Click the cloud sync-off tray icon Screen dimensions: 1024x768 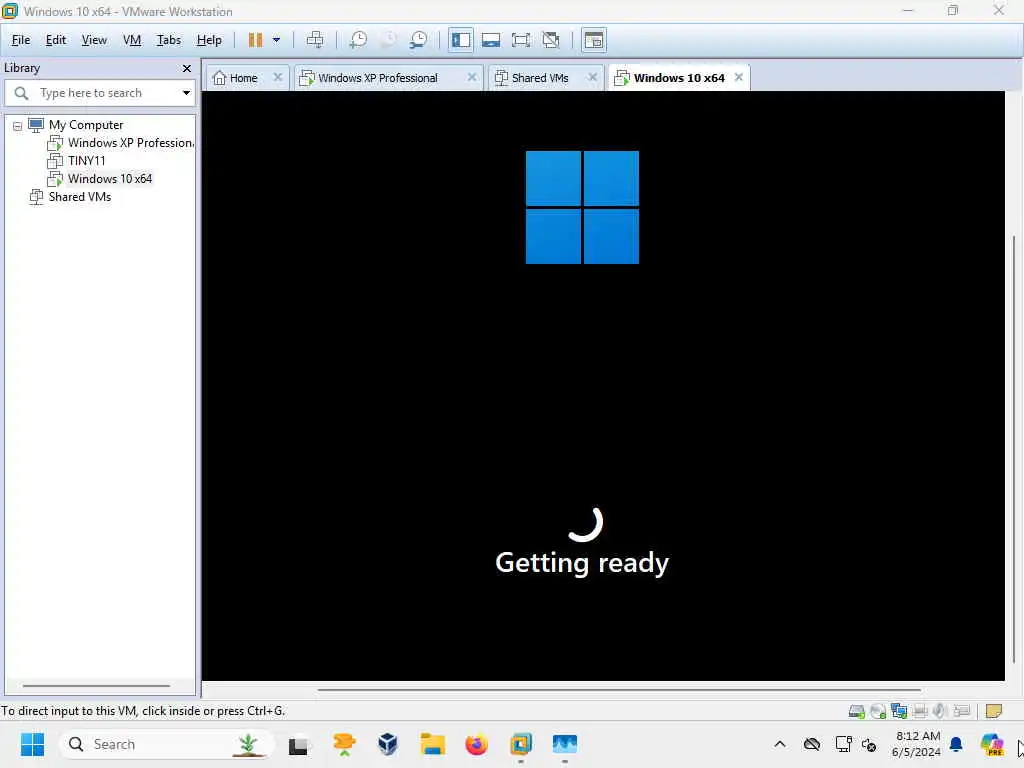812,744
